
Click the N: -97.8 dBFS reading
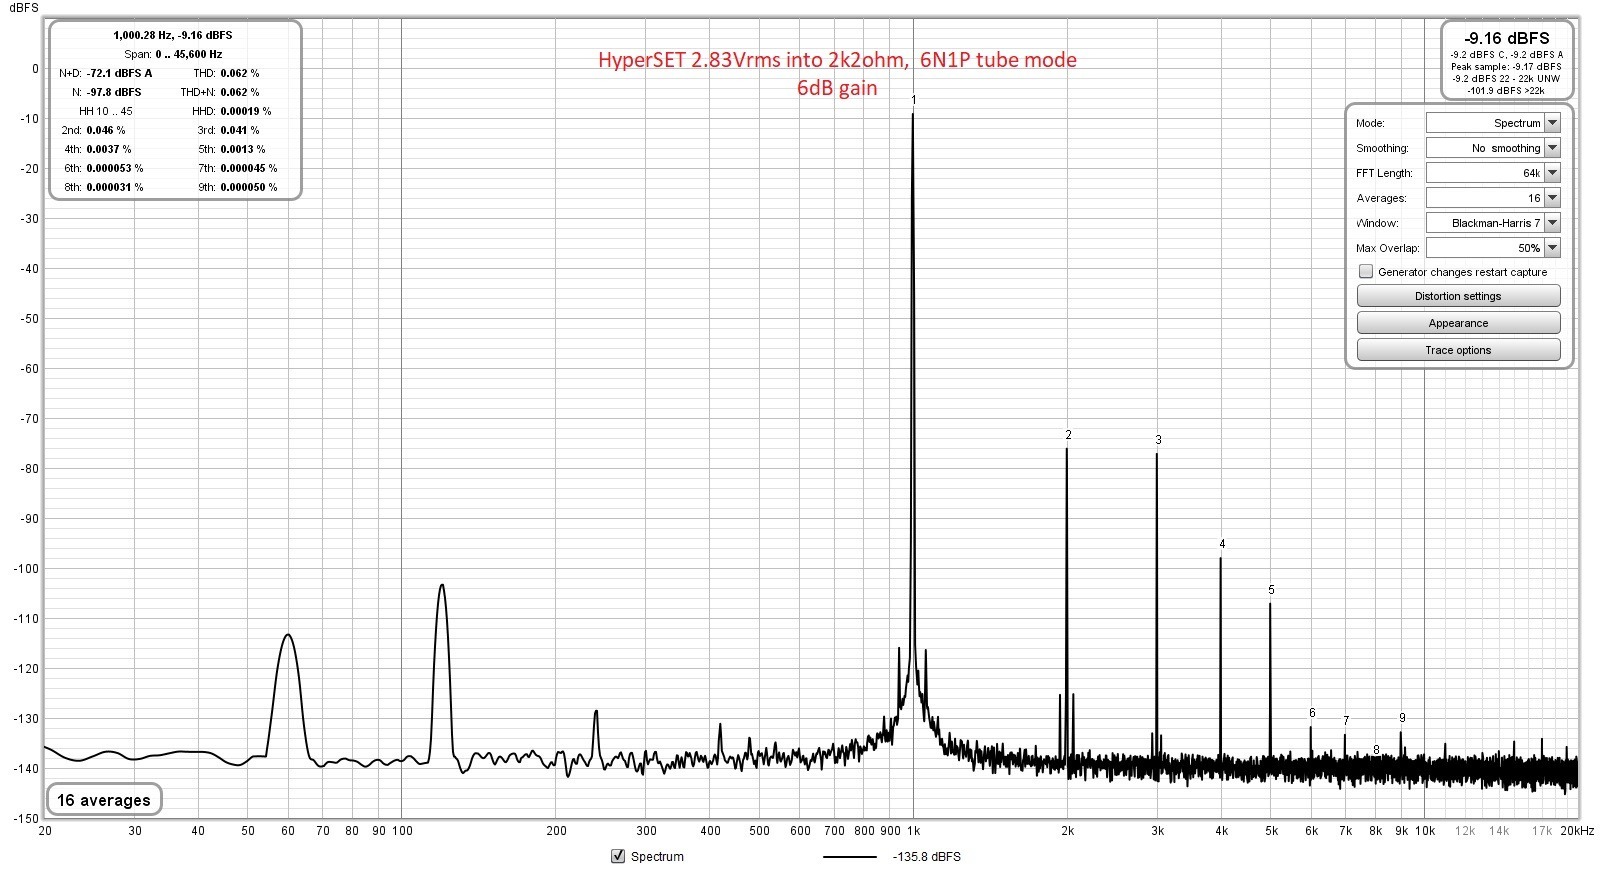pos(106,92)
